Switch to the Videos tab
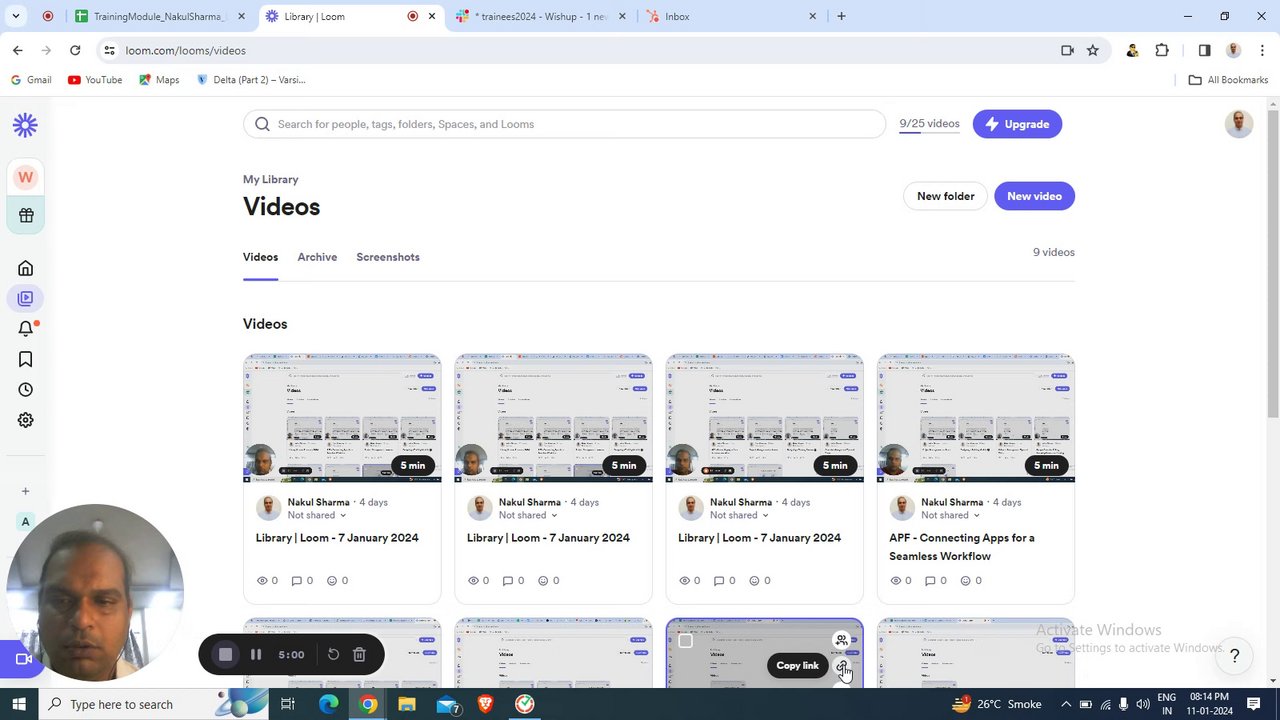 point(260,257)
